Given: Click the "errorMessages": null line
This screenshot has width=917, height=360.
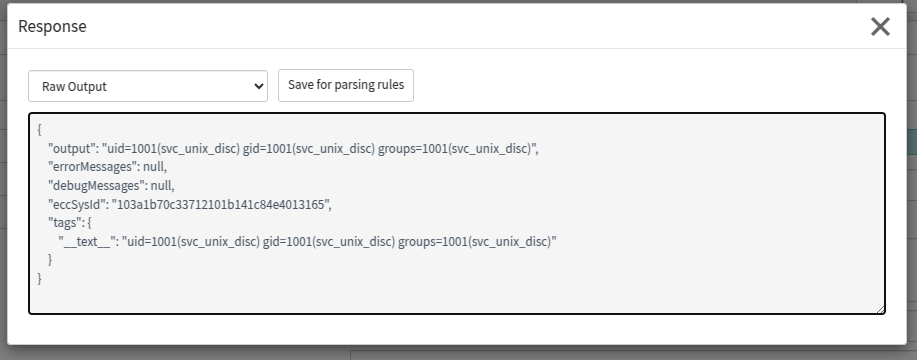Looking at the screenshot, I should coord(108,167).
